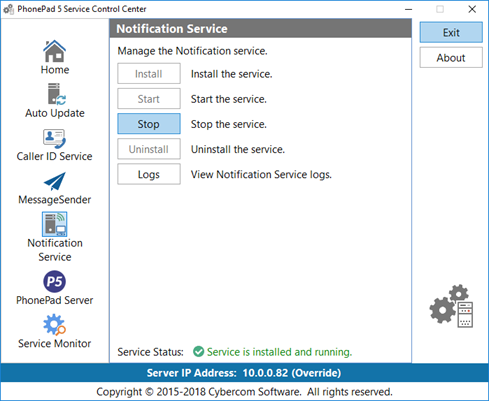This screenshot has height=401, width=489.
Task: Select the Notification Service sidebar icon
Action: pyautogui.click(x=55, y=224)
